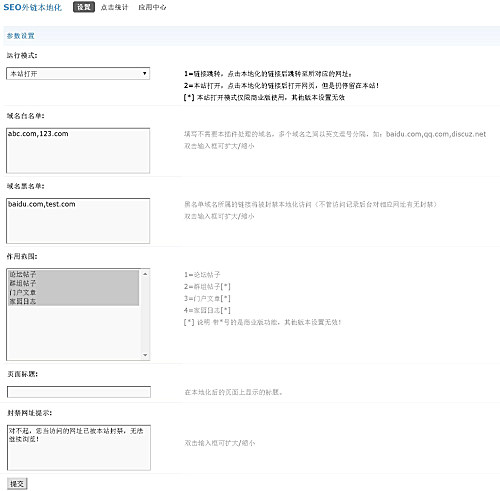This screenshot has height=491, width=500.
Task: Click the 域名白名单 label
Action: click(x=25, y=116)
